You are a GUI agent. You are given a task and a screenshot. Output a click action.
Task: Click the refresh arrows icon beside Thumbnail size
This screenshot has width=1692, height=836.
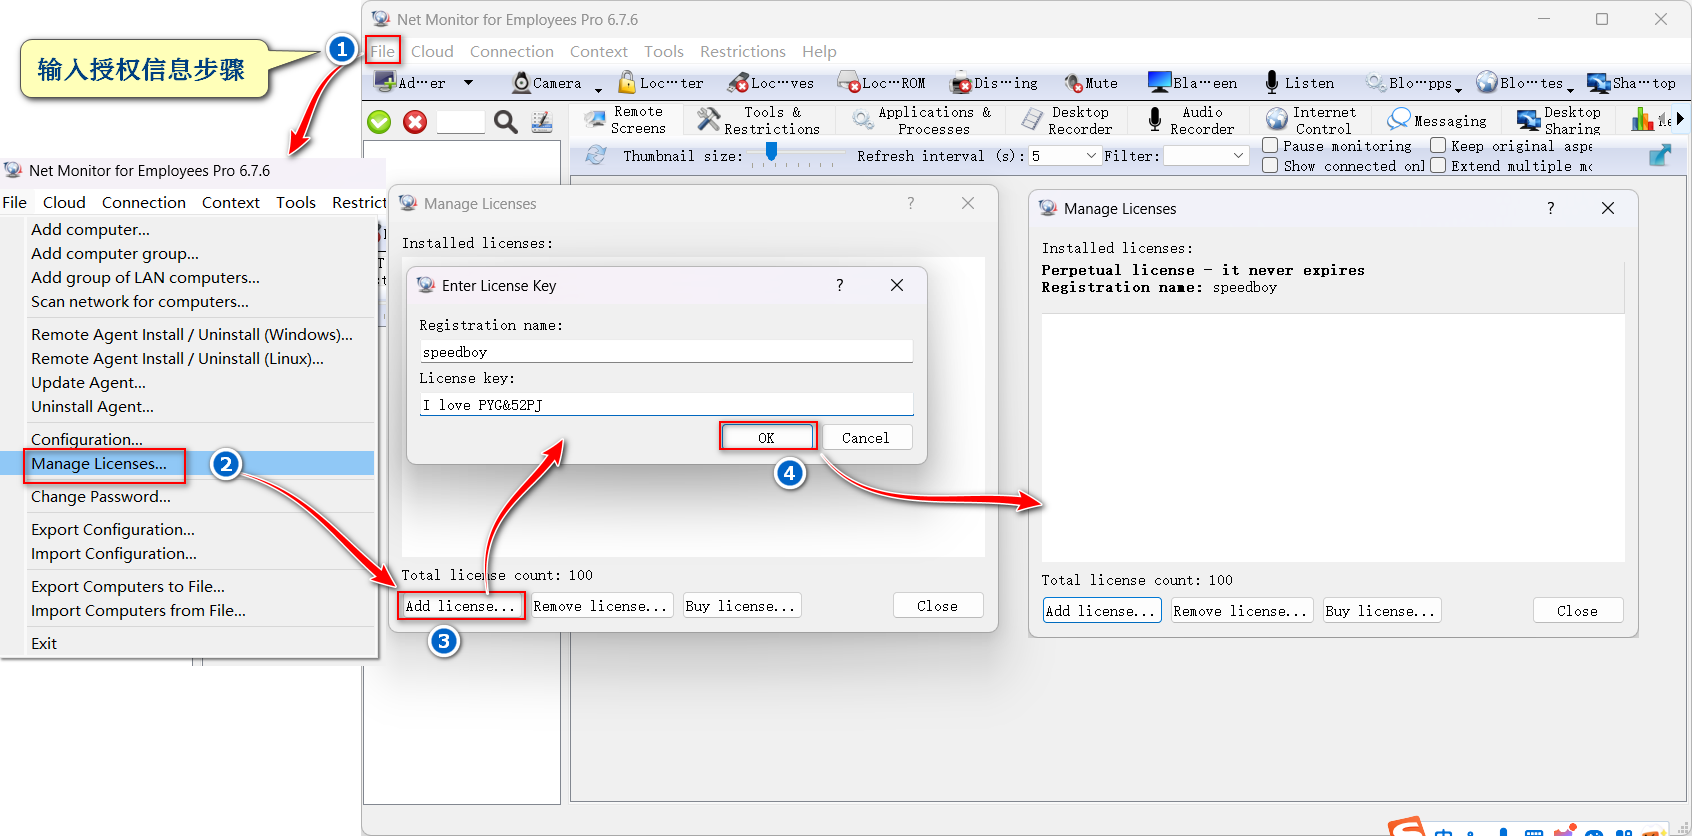click(x=596, y=155)
